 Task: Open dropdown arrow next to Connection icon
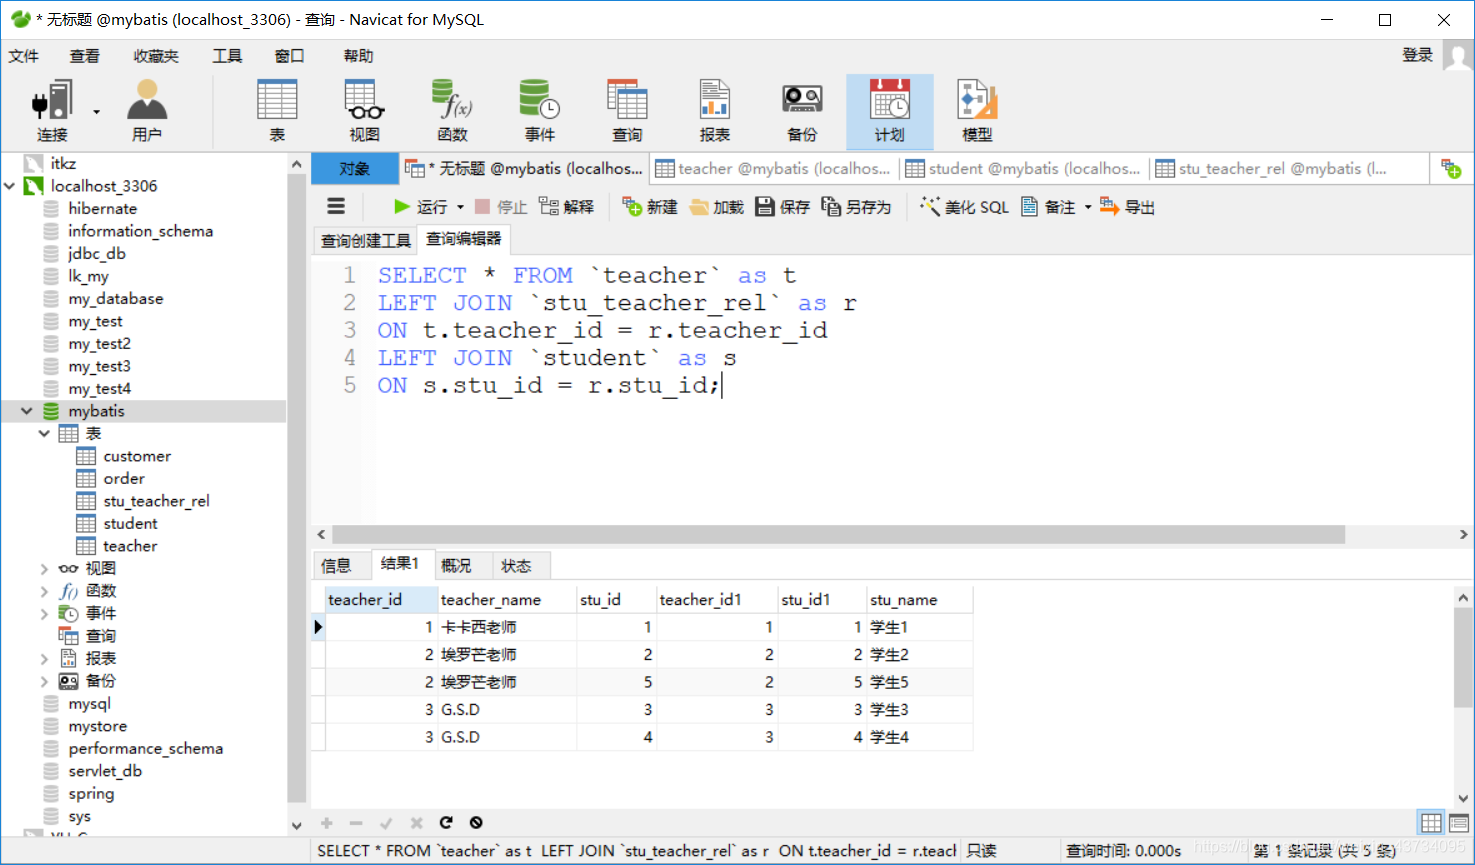97,111
